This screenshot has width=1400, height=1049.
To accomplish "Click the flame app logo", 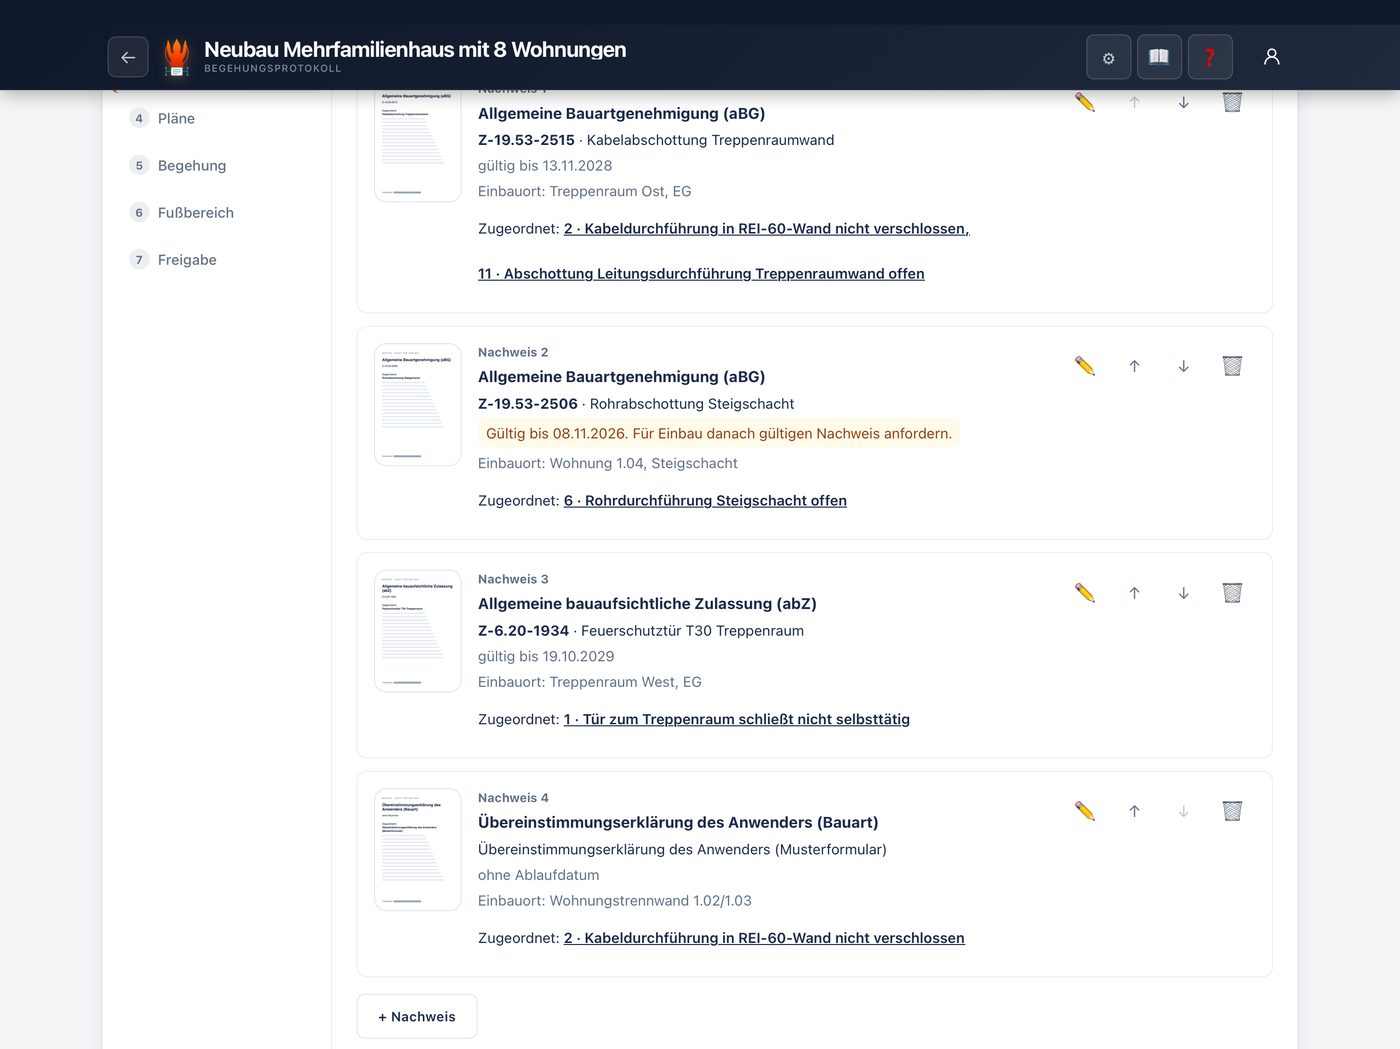I will [177, 57].
